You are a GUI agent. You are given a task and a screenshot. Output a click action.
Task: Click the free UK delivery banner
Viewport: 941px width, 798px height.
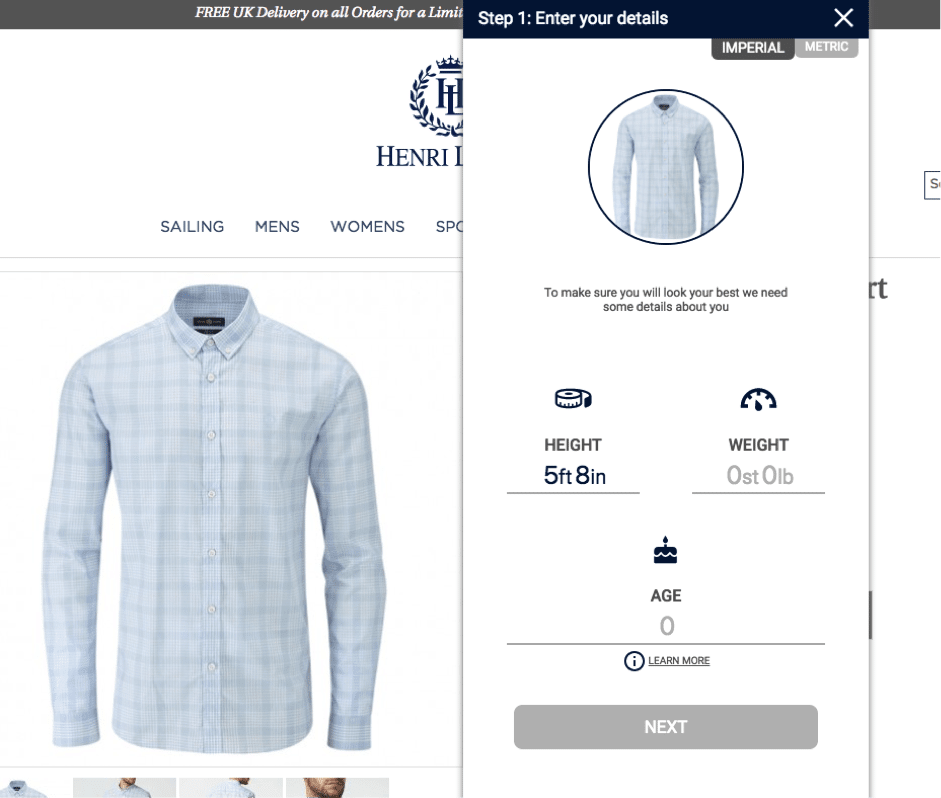[329, 13]
